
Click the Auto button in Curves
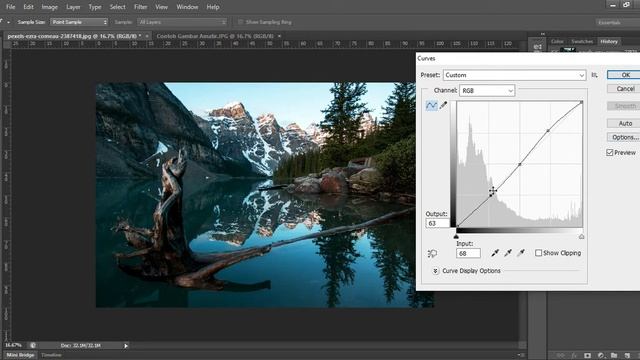[x=625, y=123]
